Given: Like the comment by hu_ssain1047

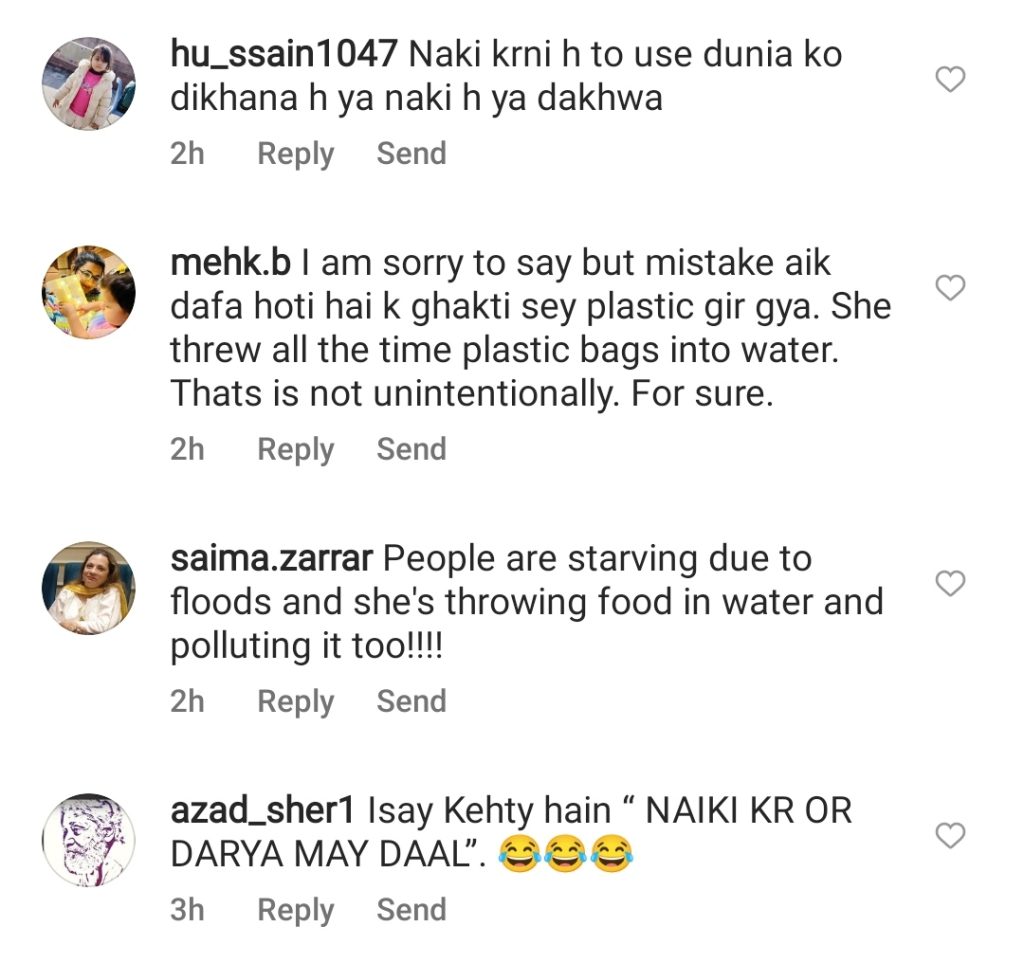Looking at the screenshot, I should pyautogui.click(x=949, y=79).
